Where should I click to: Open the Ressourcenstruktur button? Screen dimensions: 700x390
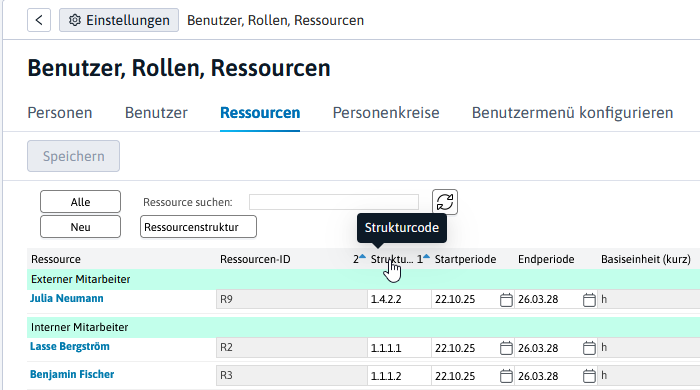click(x=198, y=227)
